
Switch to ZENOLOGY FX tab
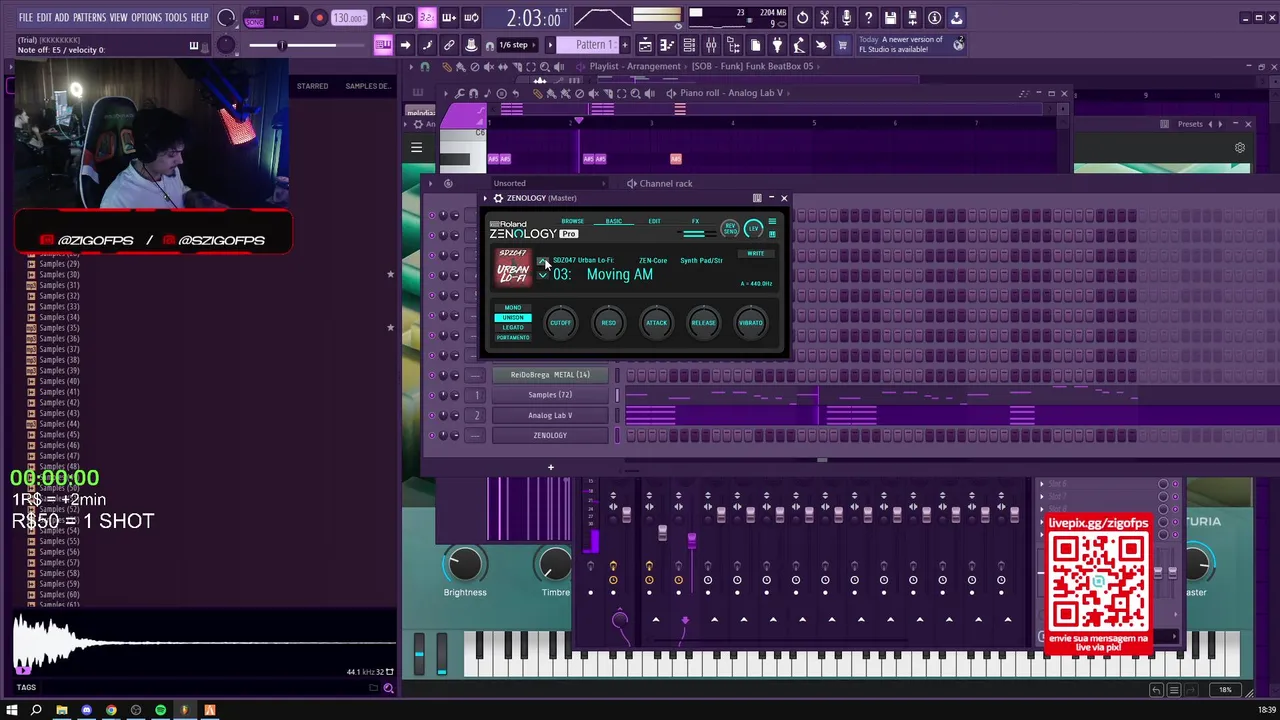[x=695, y=221]
